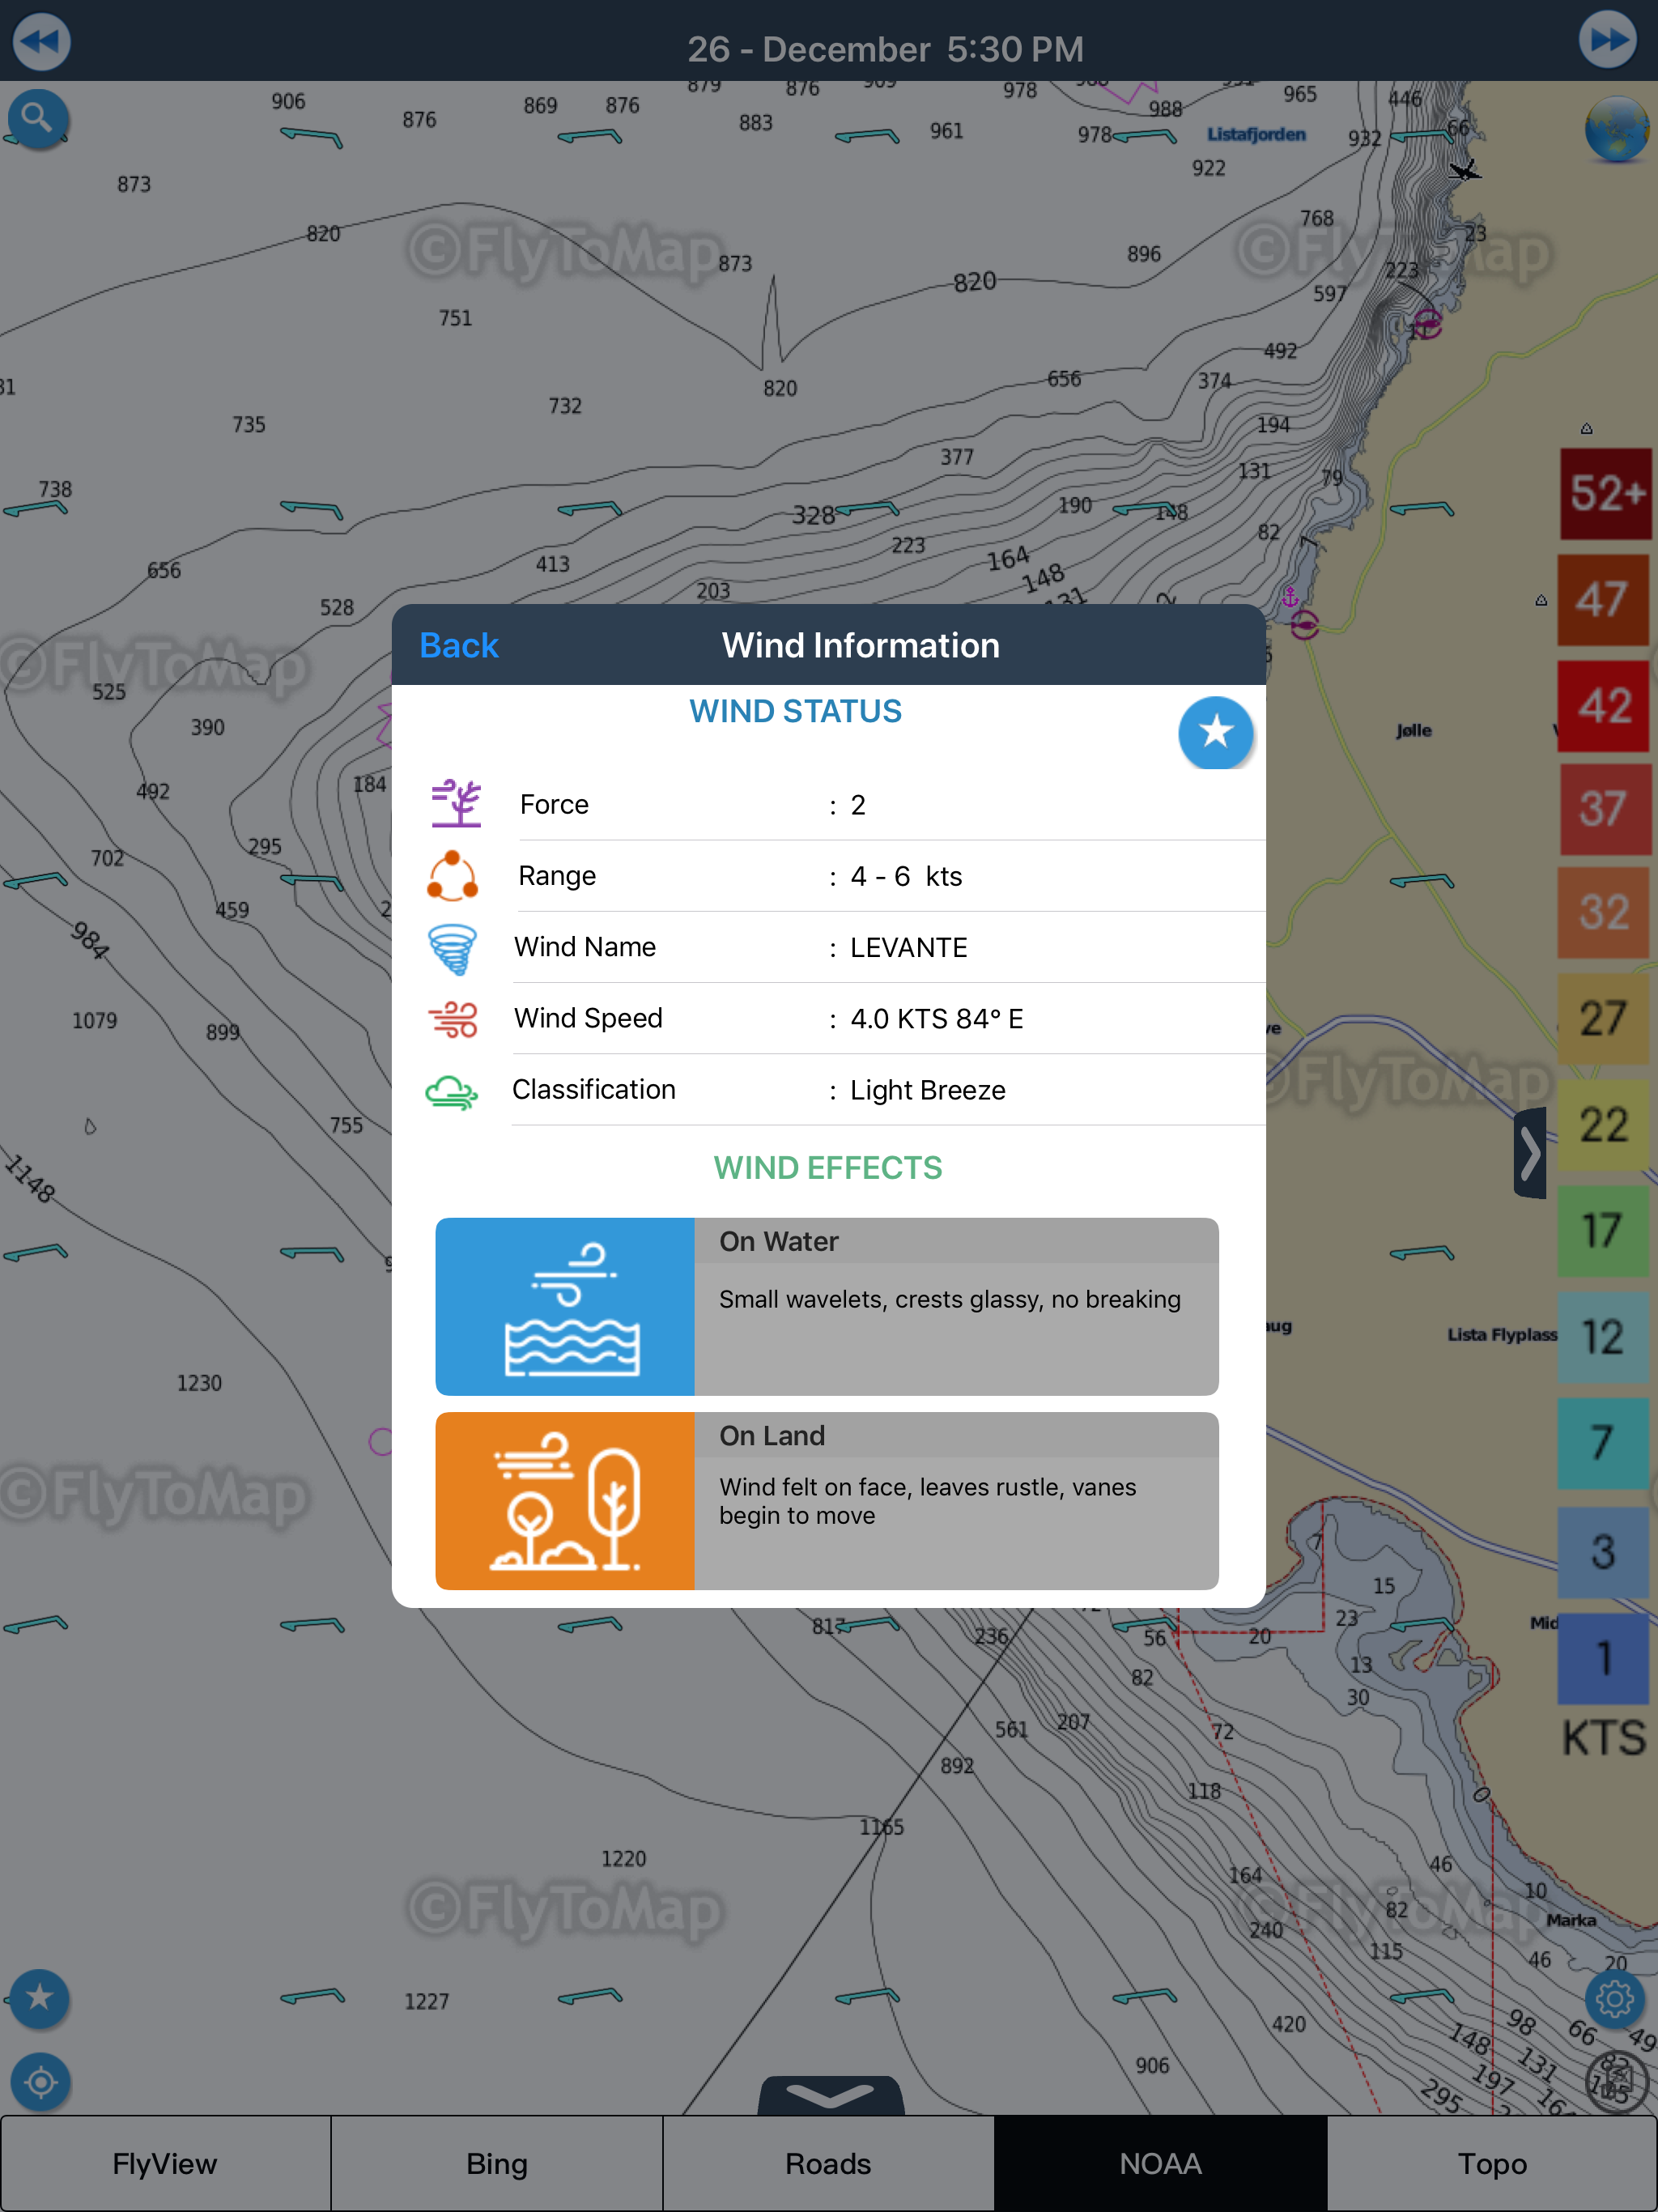This screenshot has height=2212, width=1658.
Task: Click the On Water wave icon tile
Action: [x=565, y=1306]
